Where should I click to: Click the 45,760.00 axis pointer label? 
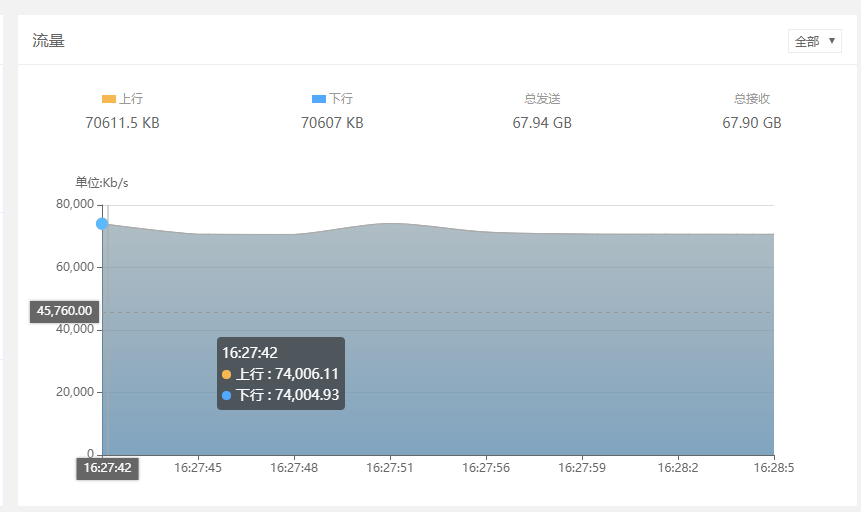64,311
